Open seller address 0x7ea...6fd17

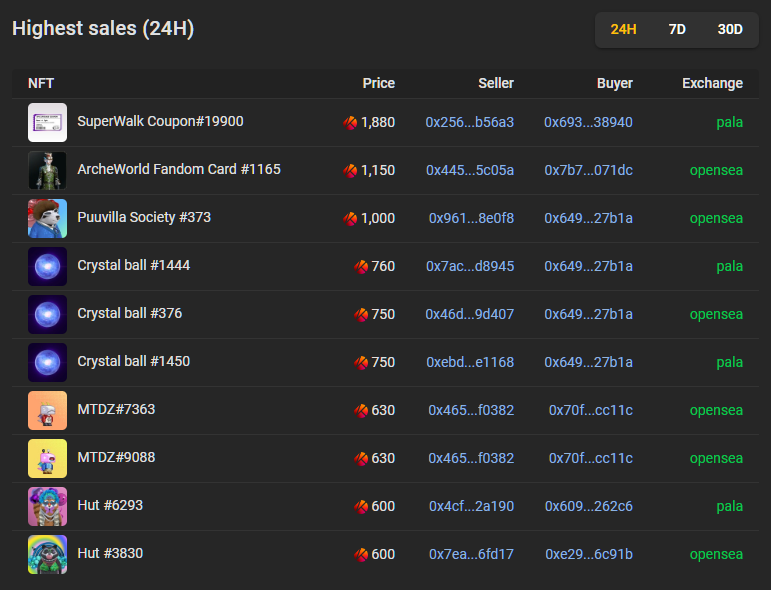472,555
